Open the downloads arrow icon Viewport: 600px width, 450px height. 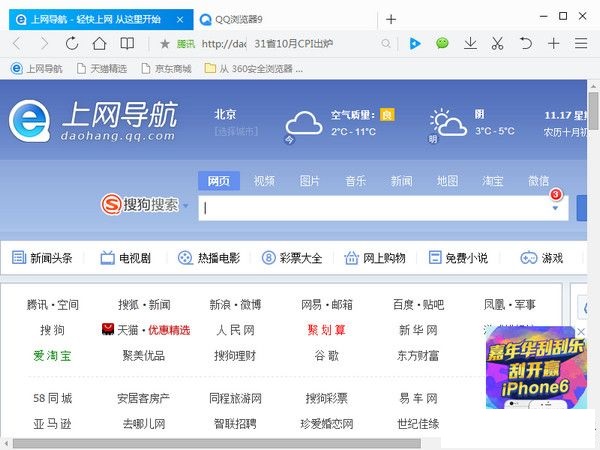pyautogui.click(x=470, y=43)
